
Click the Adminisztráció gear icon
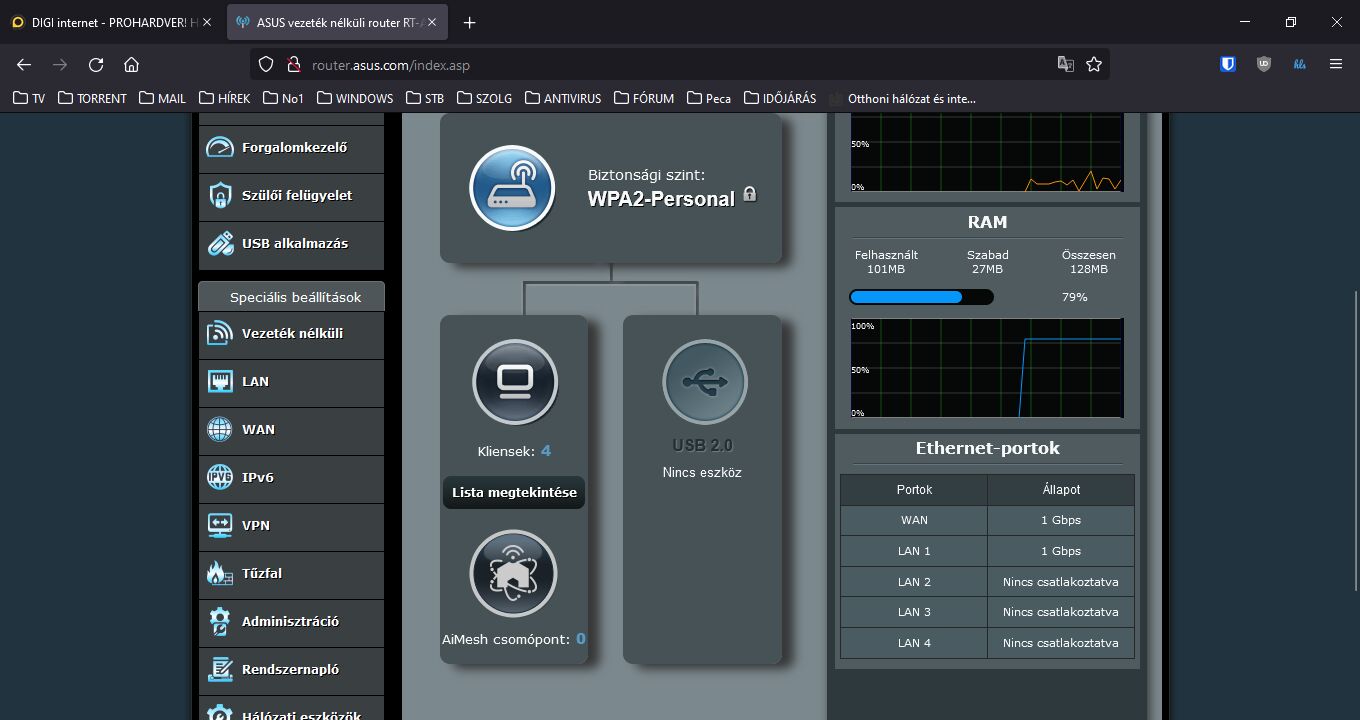point(220,621)
